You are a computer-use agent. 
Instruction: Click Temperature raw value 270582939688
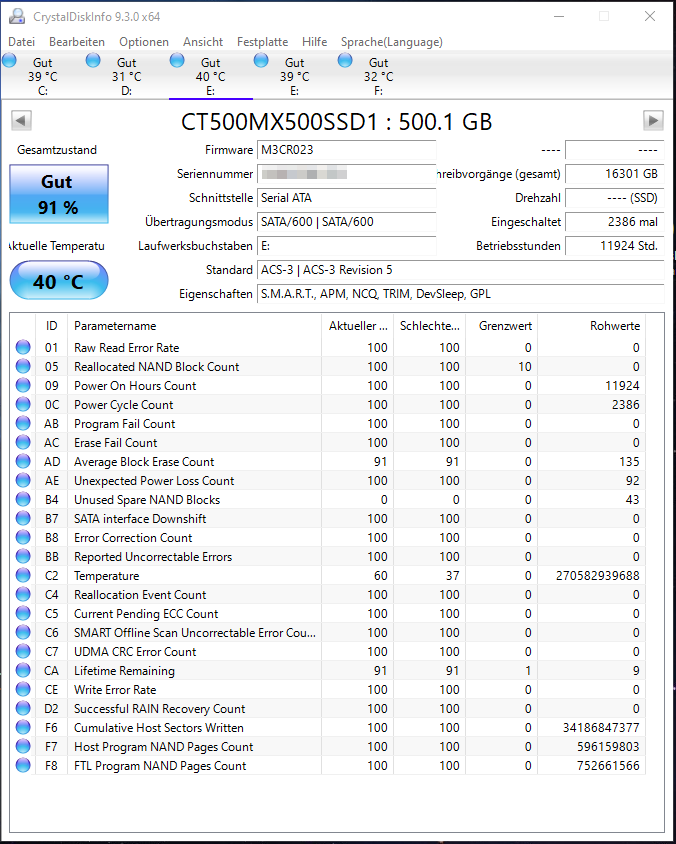pyautogui.click(x=597, y=575)
